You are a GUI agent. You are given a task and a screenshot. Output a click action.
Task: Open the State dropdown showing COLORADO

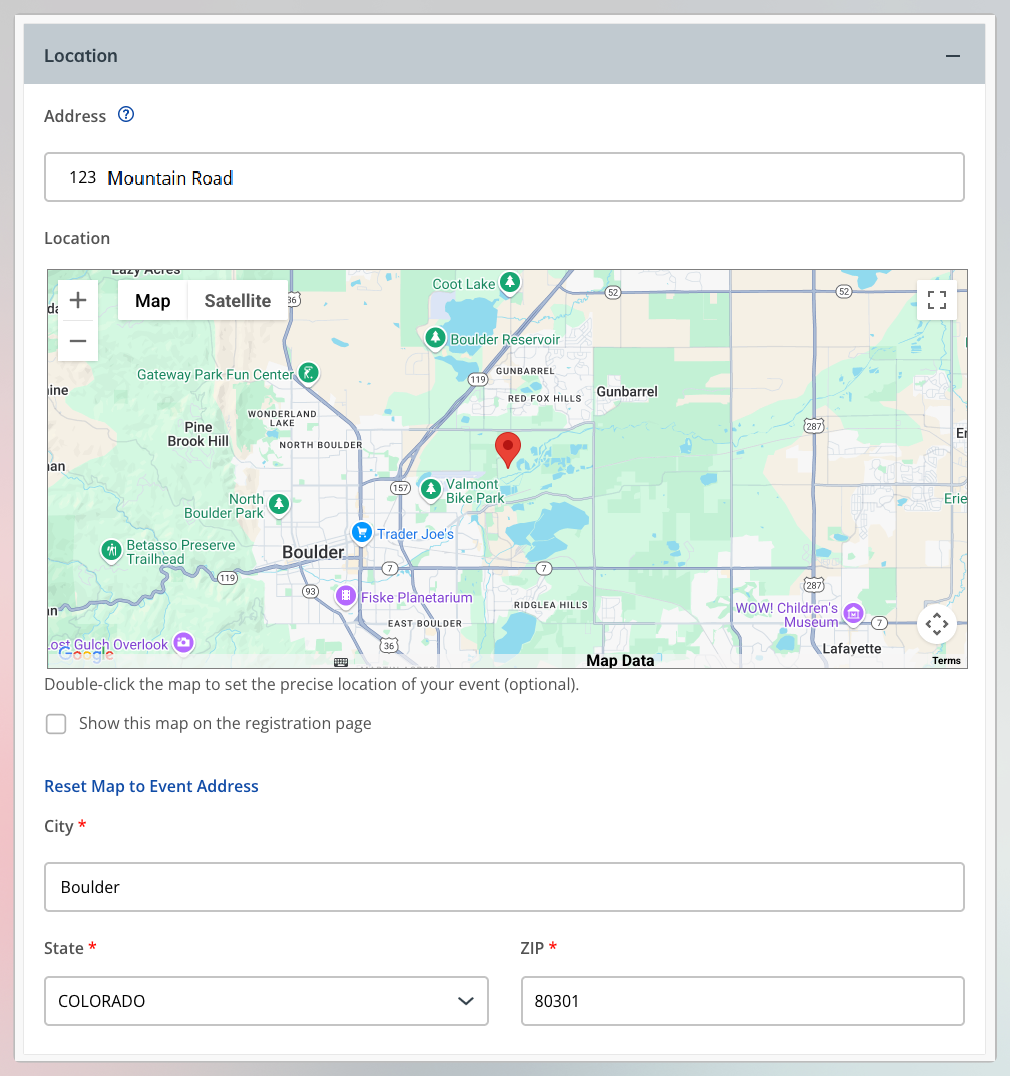tap(266, 1001)
